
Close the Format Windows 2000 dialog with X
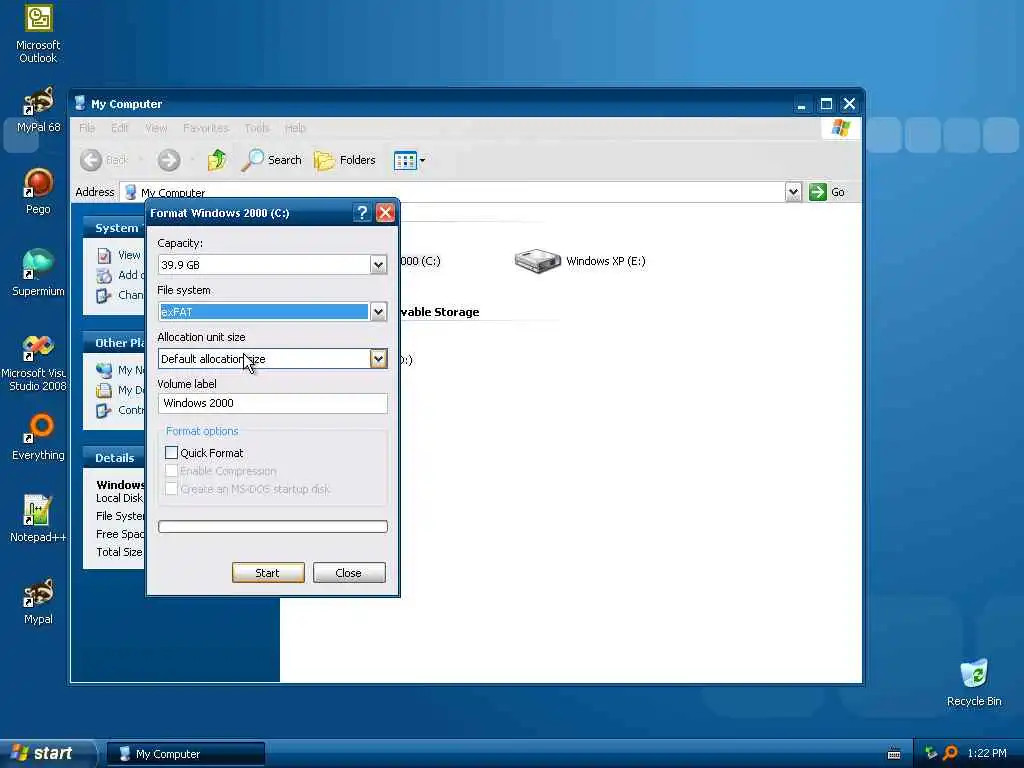385,212
